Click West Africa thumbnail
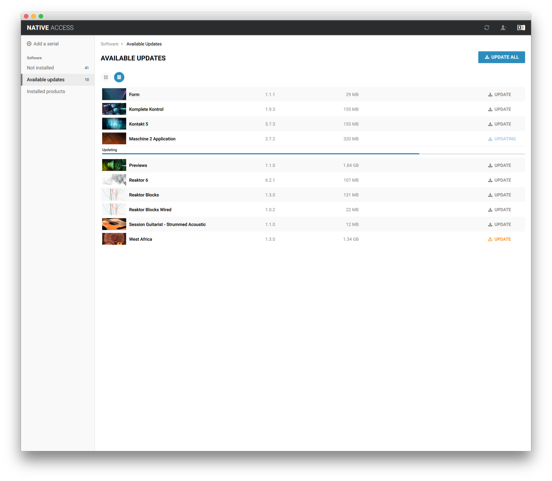This screenshot has width=552, height=481. point(114,239)
